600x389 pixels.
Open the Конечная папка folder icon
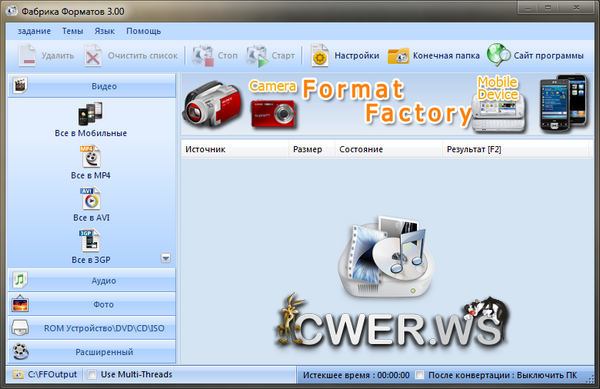point(398,56)
